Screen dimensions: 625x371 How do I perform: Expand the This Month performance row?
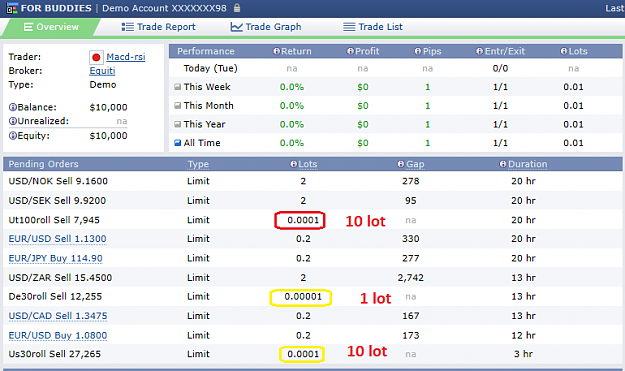coord(177,105)
